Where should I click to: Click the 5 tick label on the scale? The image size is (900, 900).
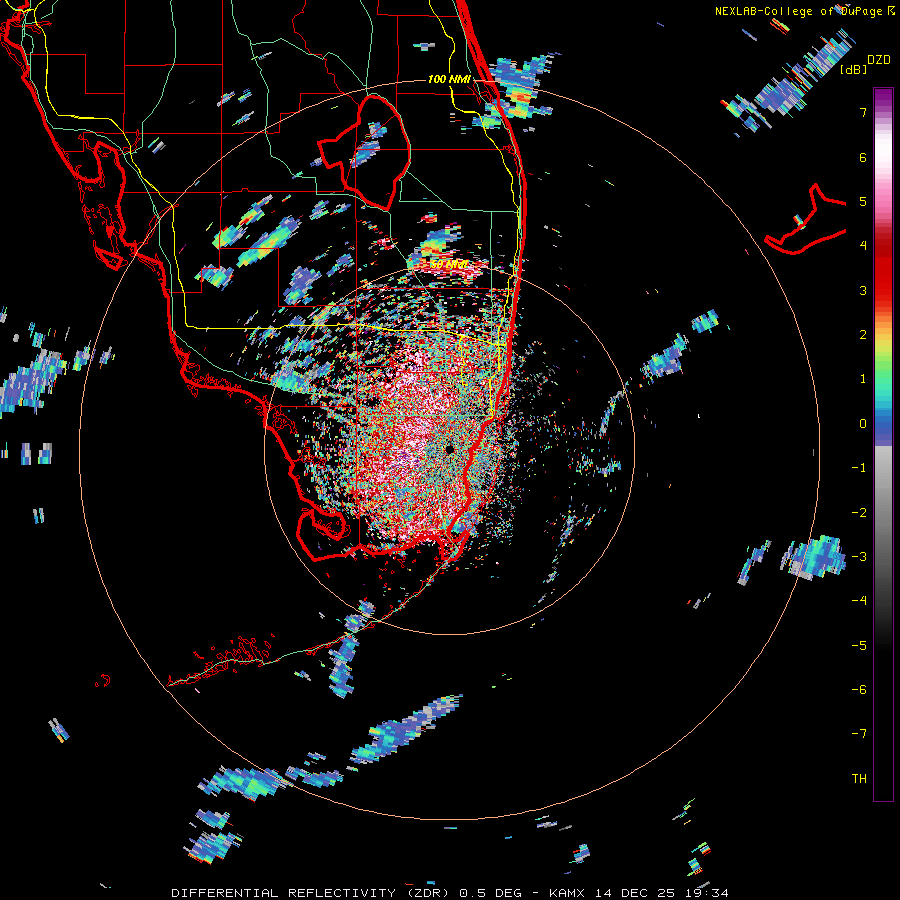pos(863,201)
